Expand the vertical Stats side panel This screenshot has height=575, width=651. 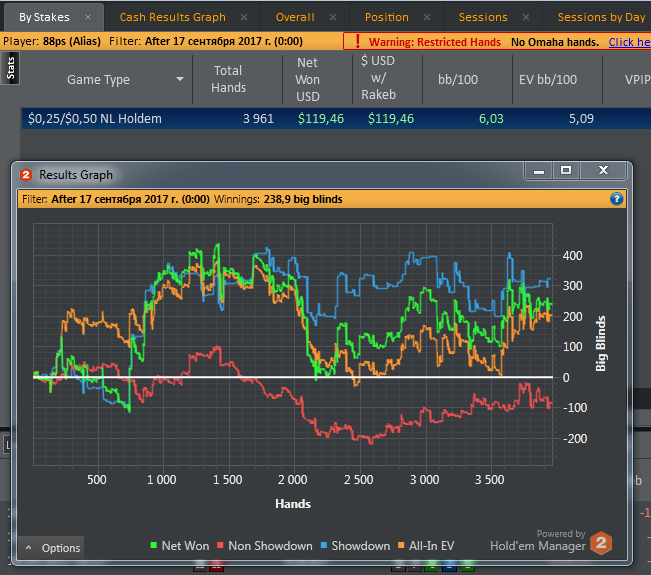click(x=10, y=67)
